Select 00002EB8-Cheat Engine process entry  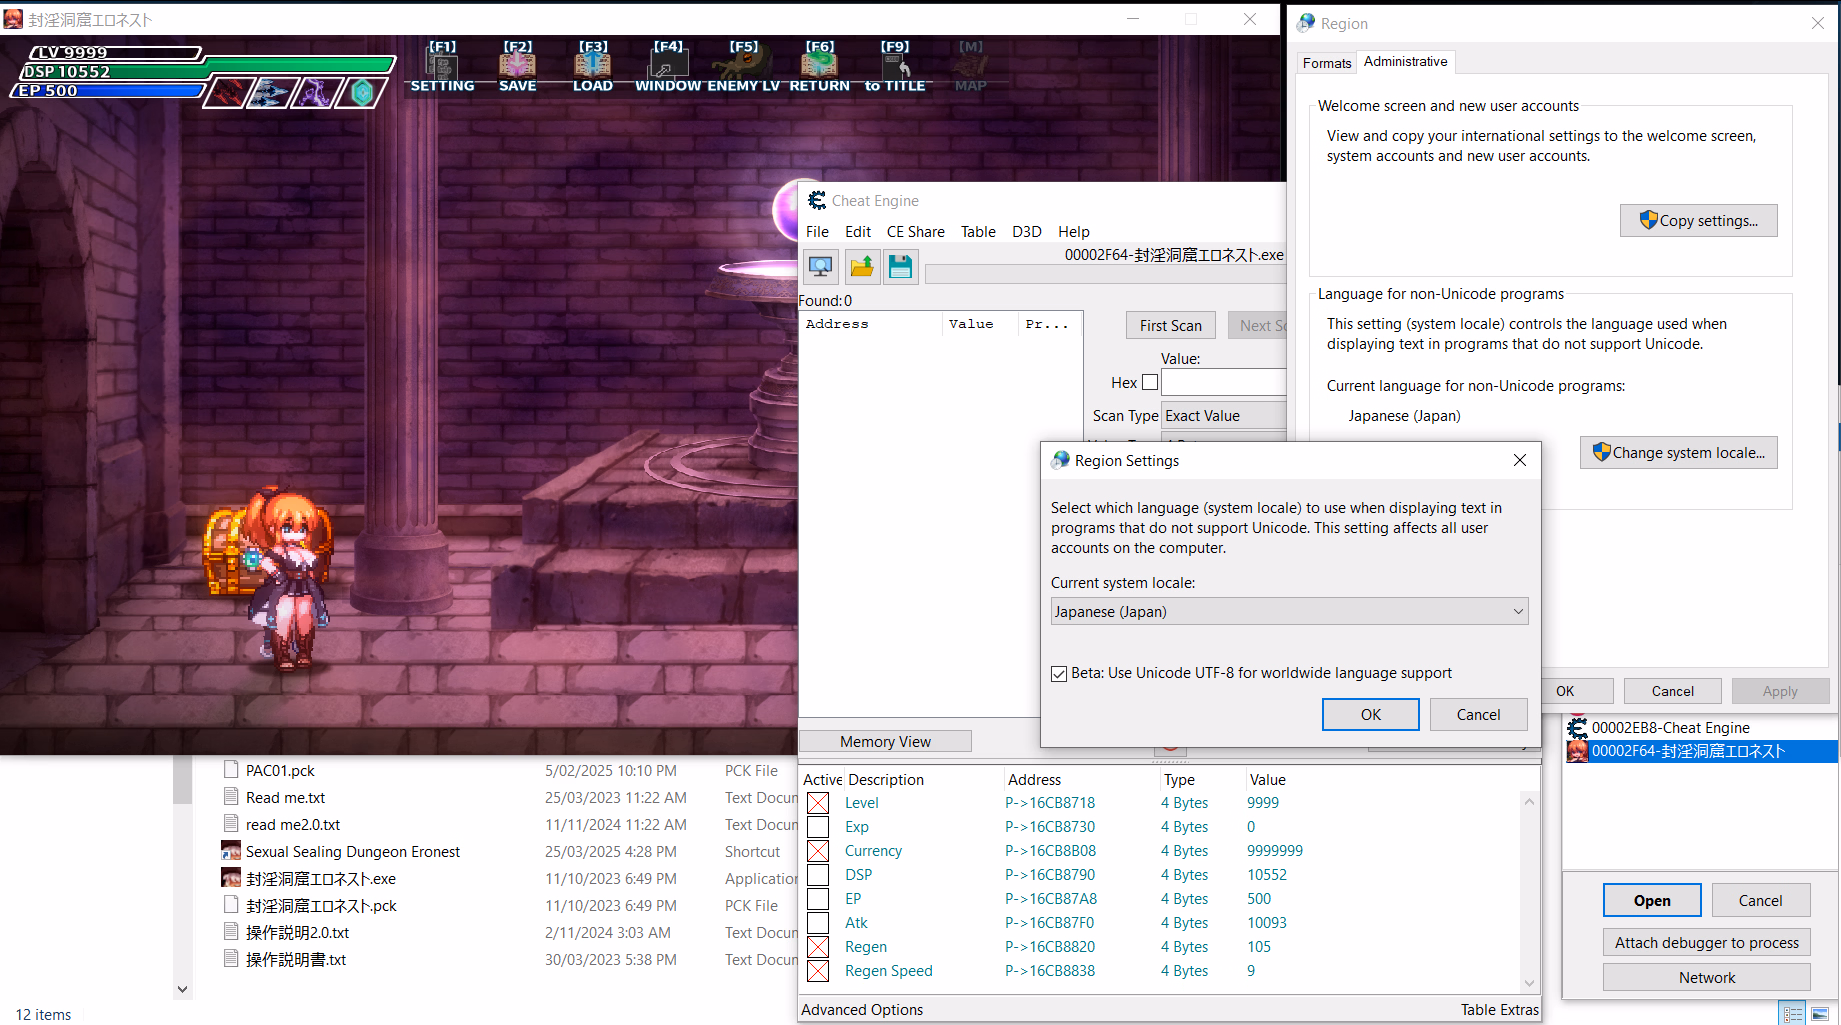pyautogui.click(x=1700, y=727)
